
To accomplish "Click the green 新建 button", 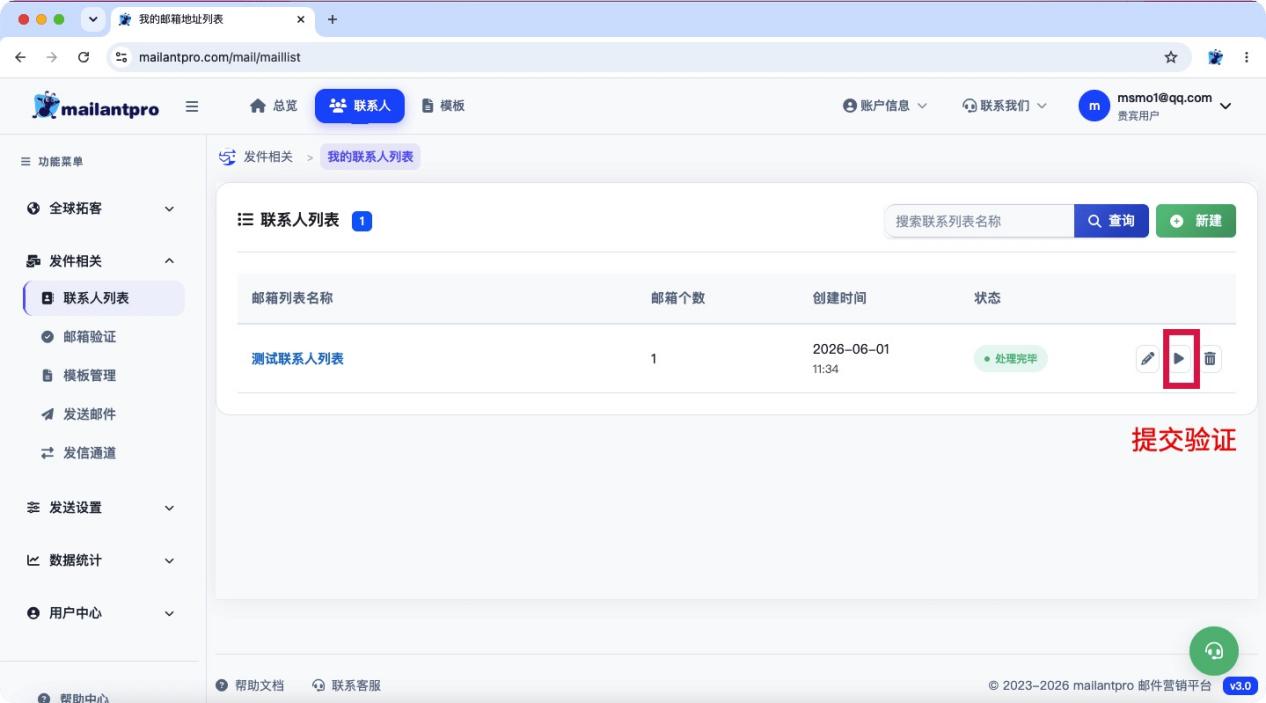I will coord(1196,221).
